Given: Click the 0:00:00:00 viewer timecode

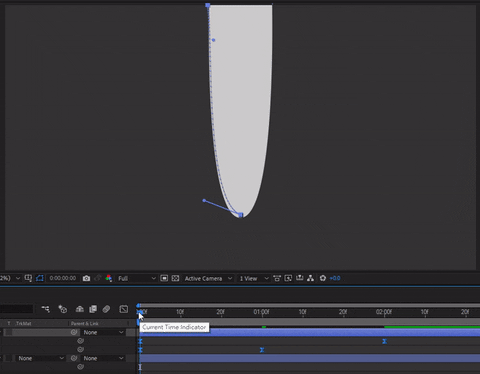Looking at the screenshot, I should [63, 278].
